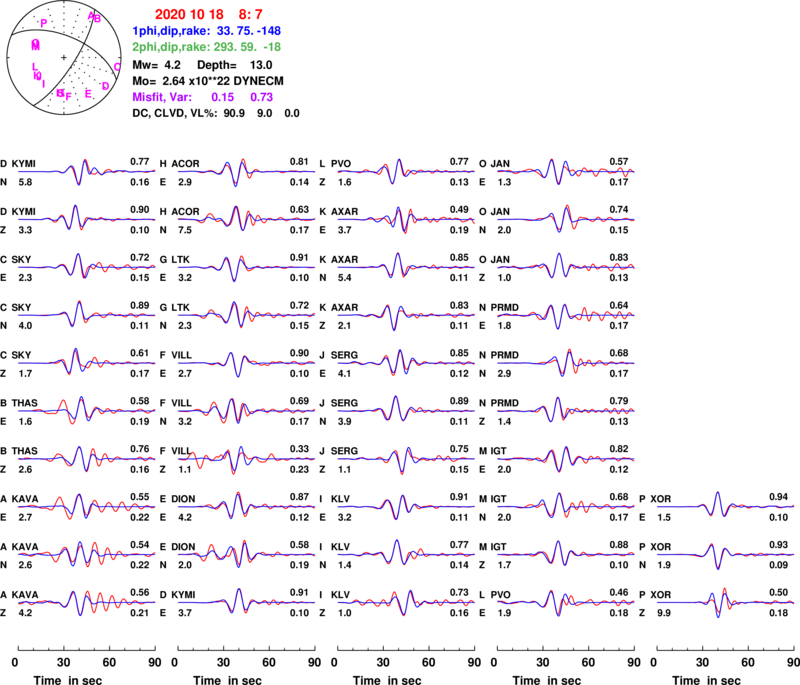Click the KYMI N component waveform
Image resolution: width=800 pixels, height=685 pixels.
[87, 171]
